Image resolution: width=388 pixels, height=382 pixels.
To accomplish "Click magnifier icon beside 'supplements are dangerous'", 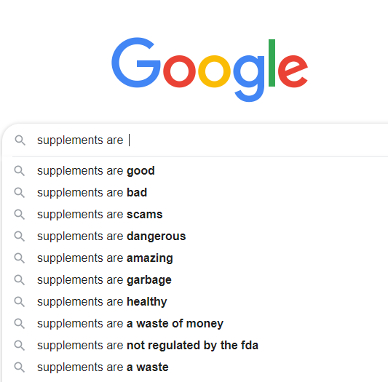I will [x=19, y=236].
